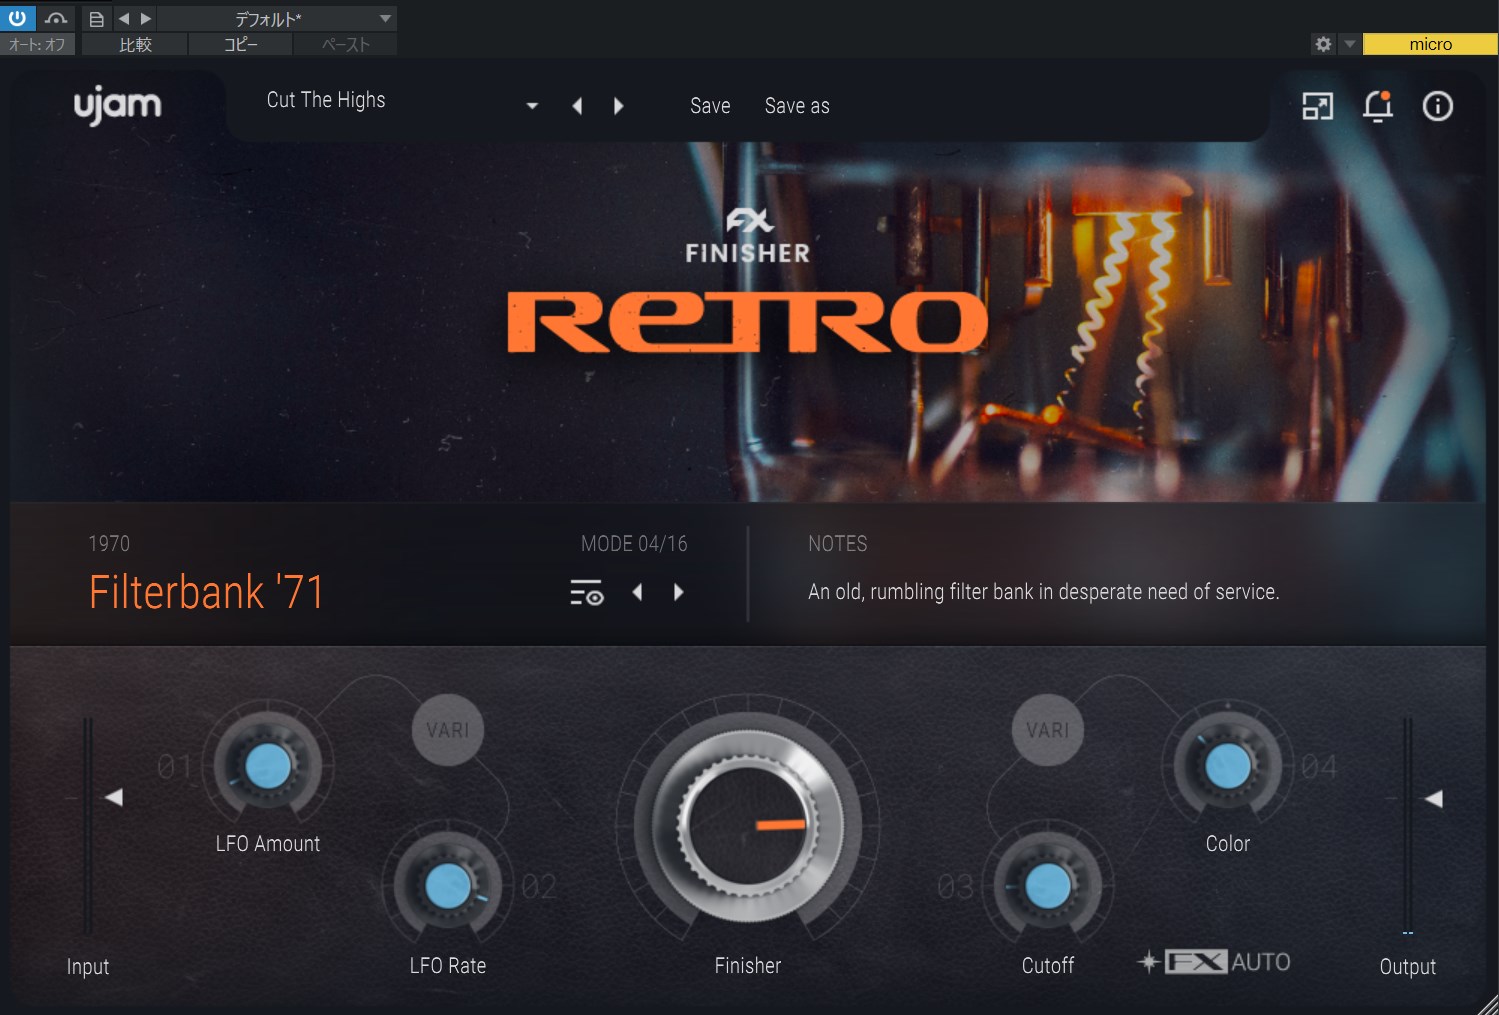
Task: Click the info circle icon
Action: click(x=1437, y=106)
